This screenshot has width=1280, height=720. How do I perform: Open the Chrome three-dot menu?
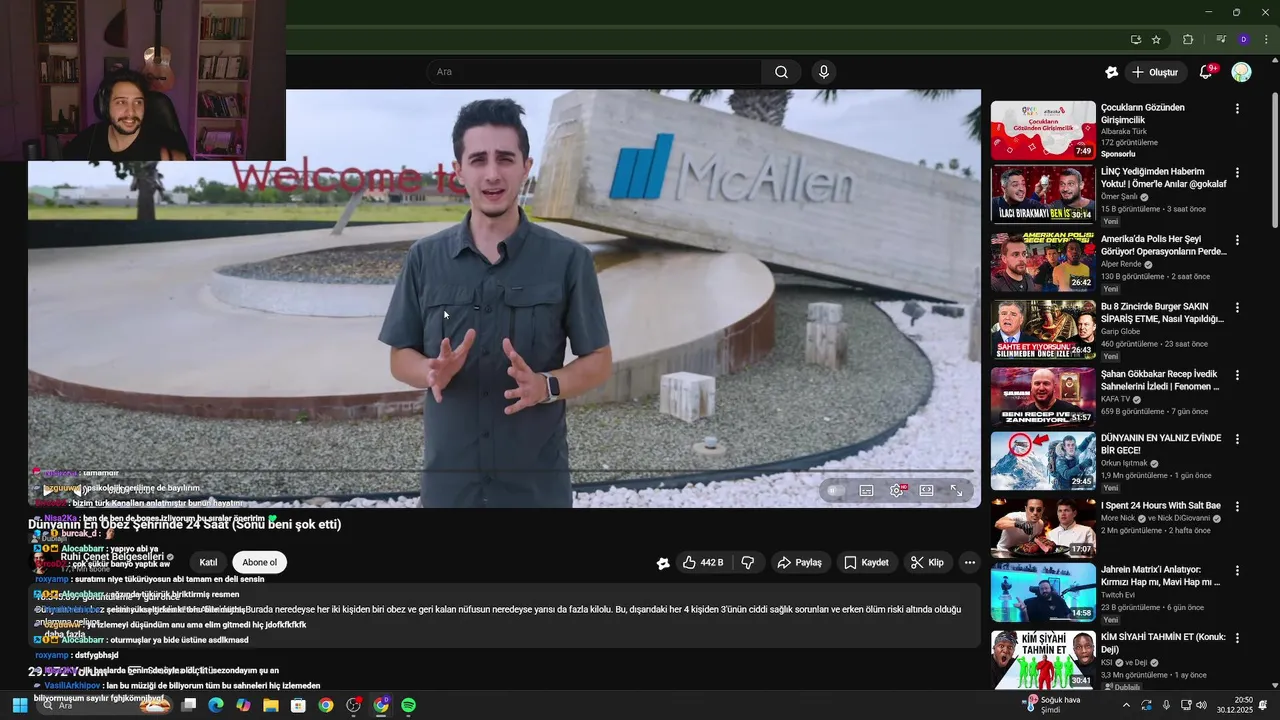pos(1264,40)
